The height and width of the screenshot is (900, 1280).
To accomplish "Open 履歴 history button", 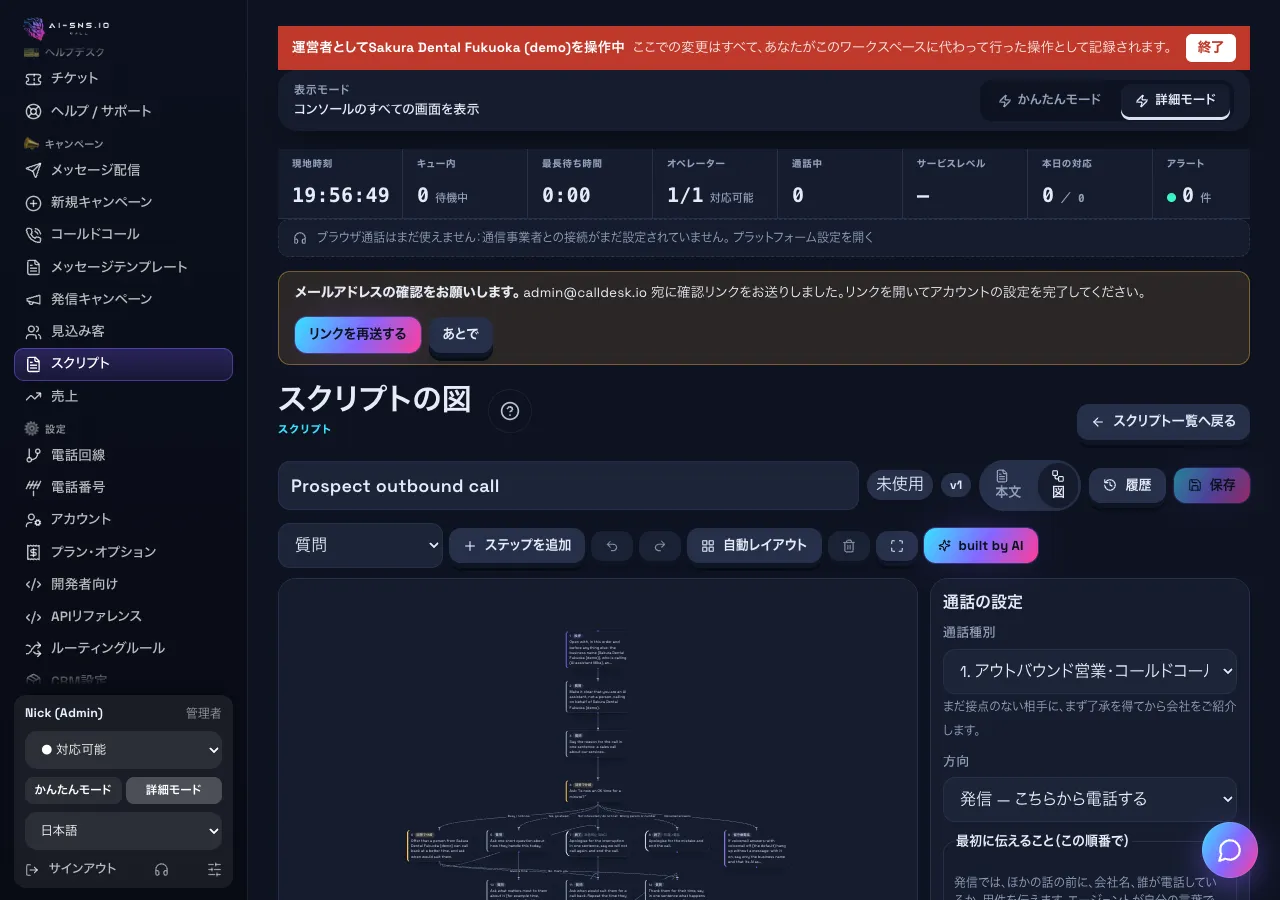I will [x=1127, y=485].
